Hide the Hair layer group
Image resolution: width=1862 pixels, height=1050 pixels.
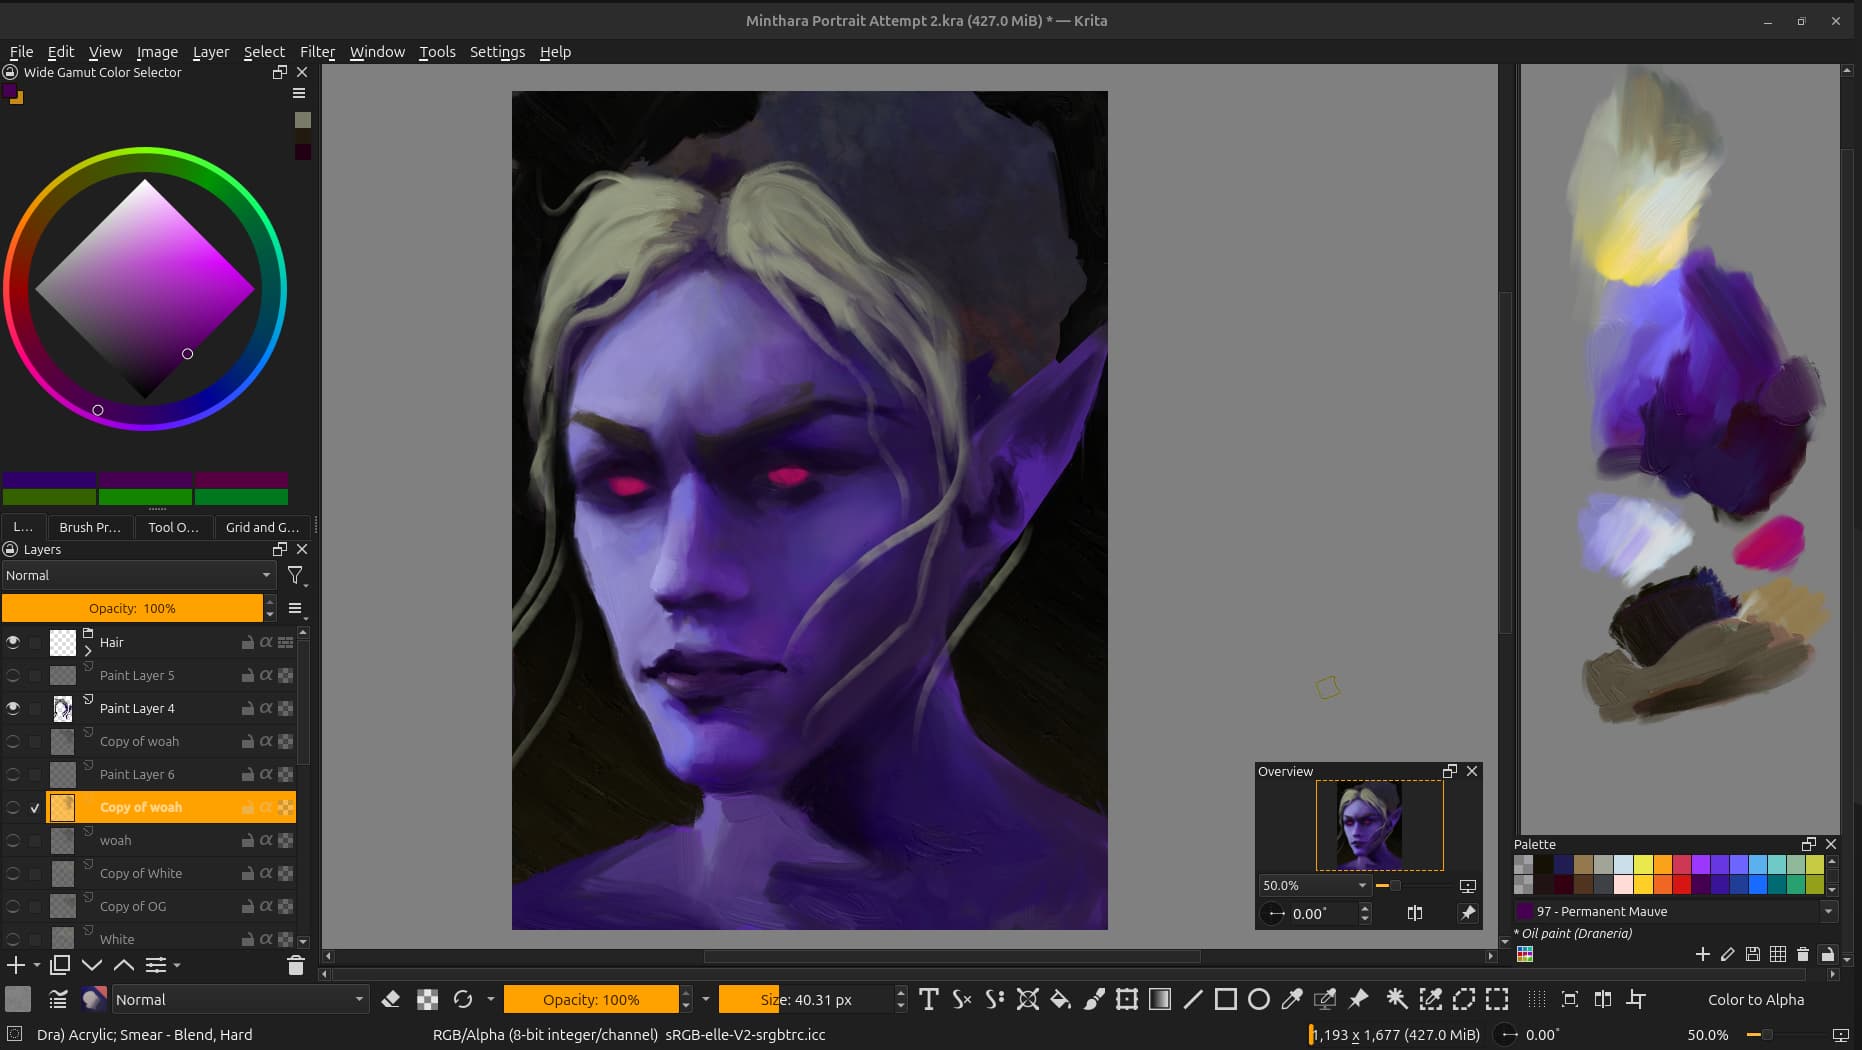click(13, 642)
